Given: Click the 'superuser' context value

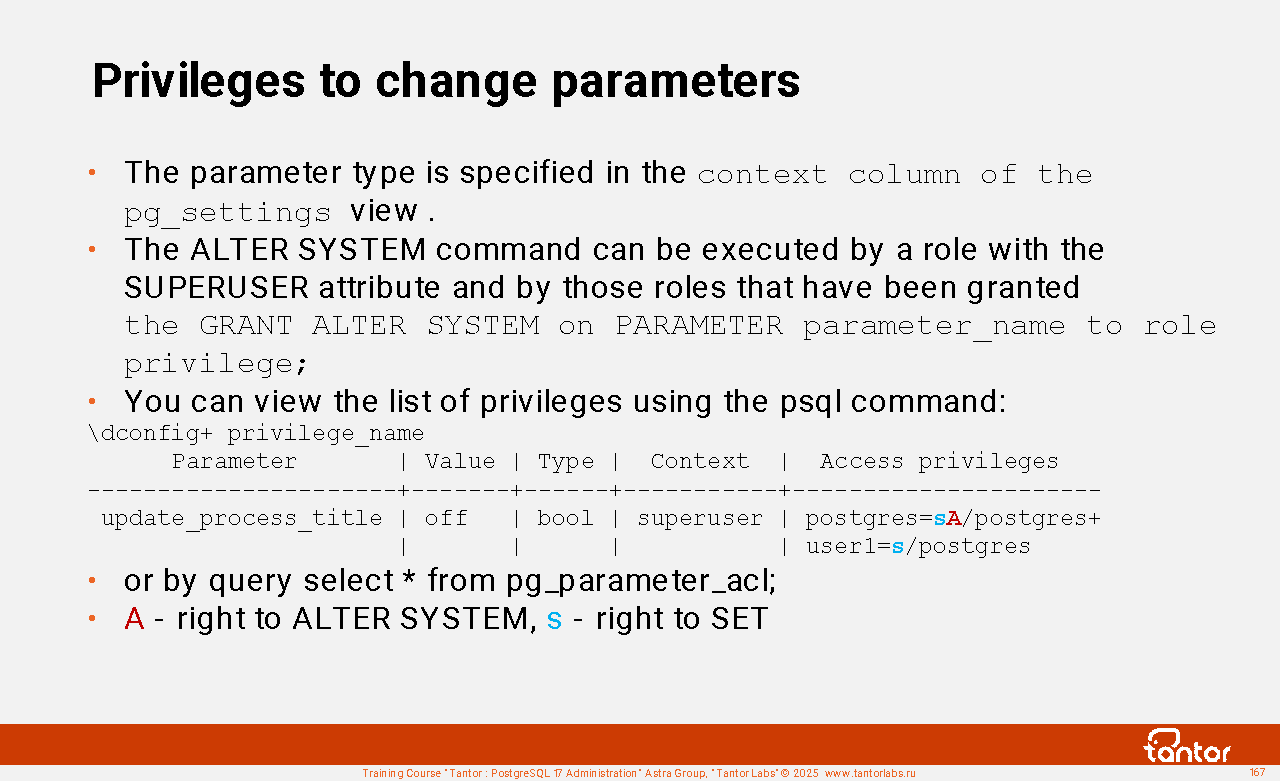Looking at the screenshot, I should click(699, 518).
